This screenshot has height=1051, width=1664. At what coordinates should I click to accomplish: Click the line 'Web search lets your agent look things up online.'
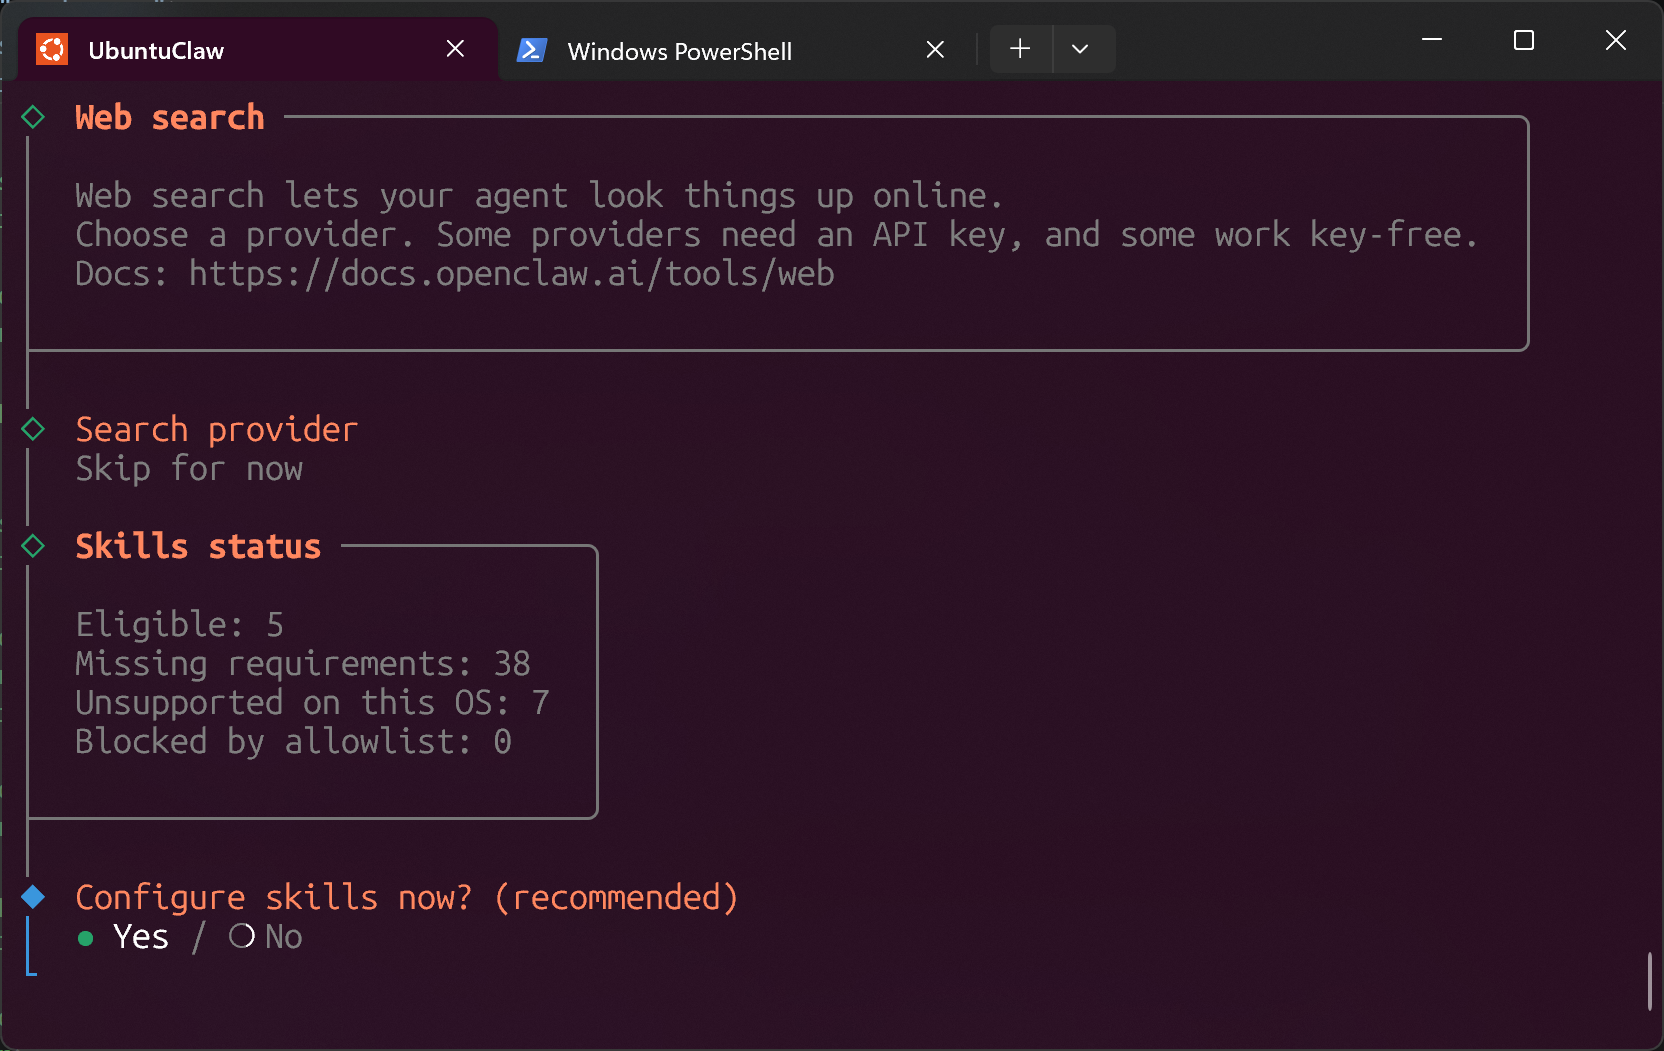tap(540, 196)
